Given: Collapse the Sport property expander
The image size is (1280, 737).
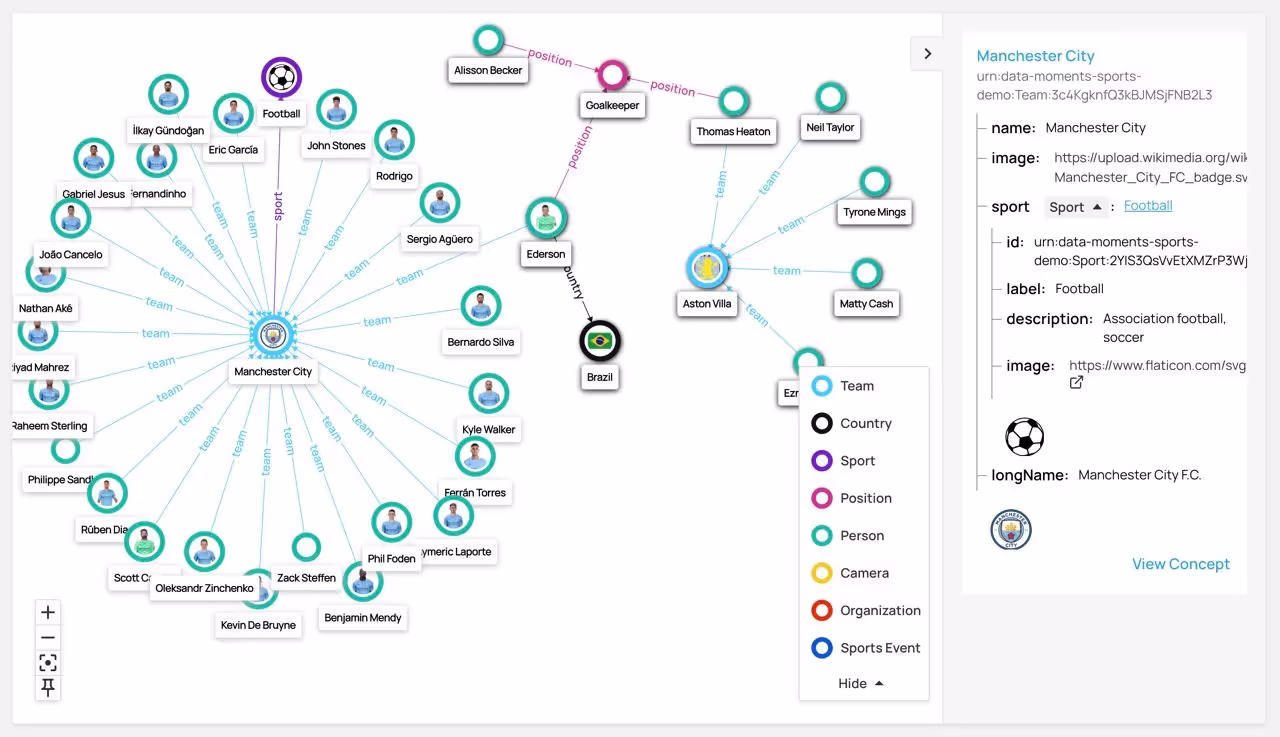Looking at the screenshot, I should pyautogui.click(x=1074, y=207).
